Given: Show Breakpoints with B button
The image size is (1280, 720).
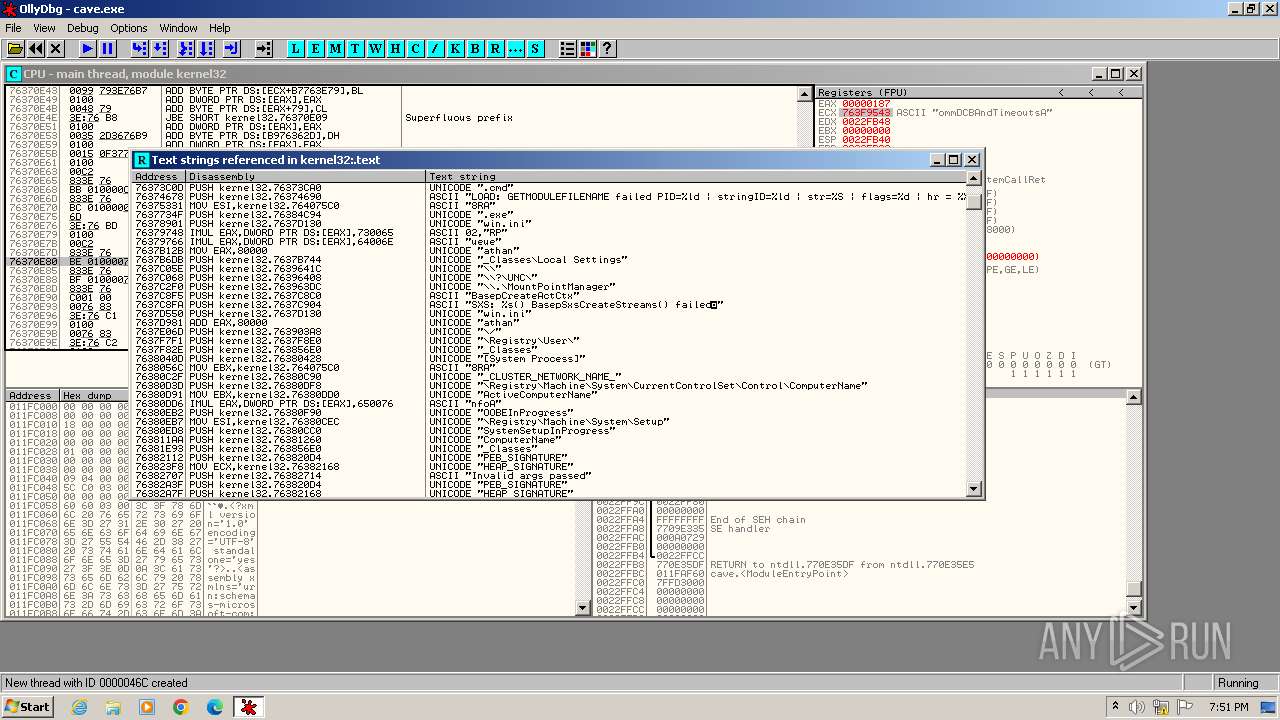Looking at the screenshot, I should pos(476,48).
